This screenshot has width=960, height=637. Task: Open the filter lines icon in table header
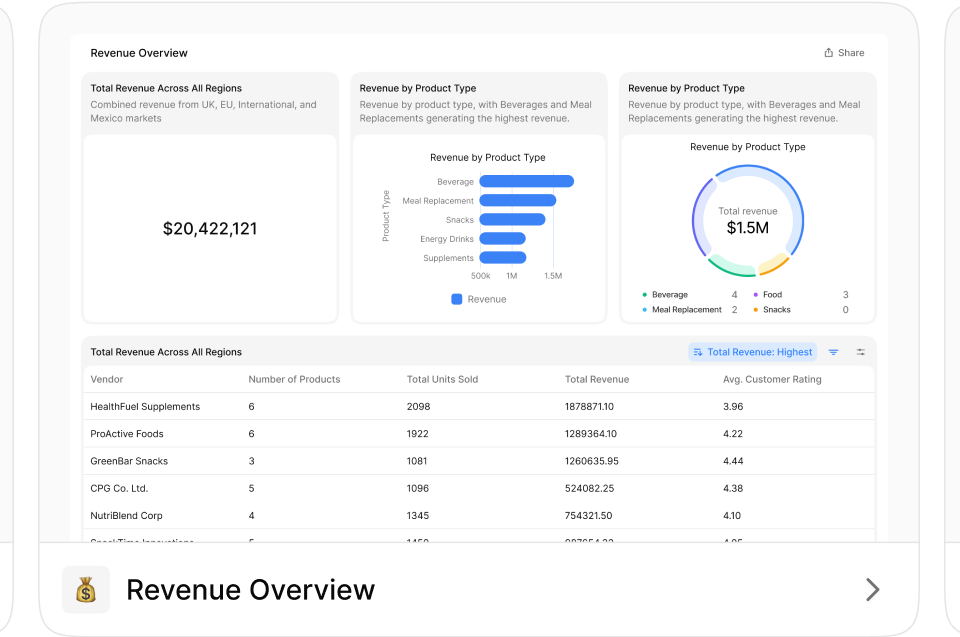click(833, 352)
